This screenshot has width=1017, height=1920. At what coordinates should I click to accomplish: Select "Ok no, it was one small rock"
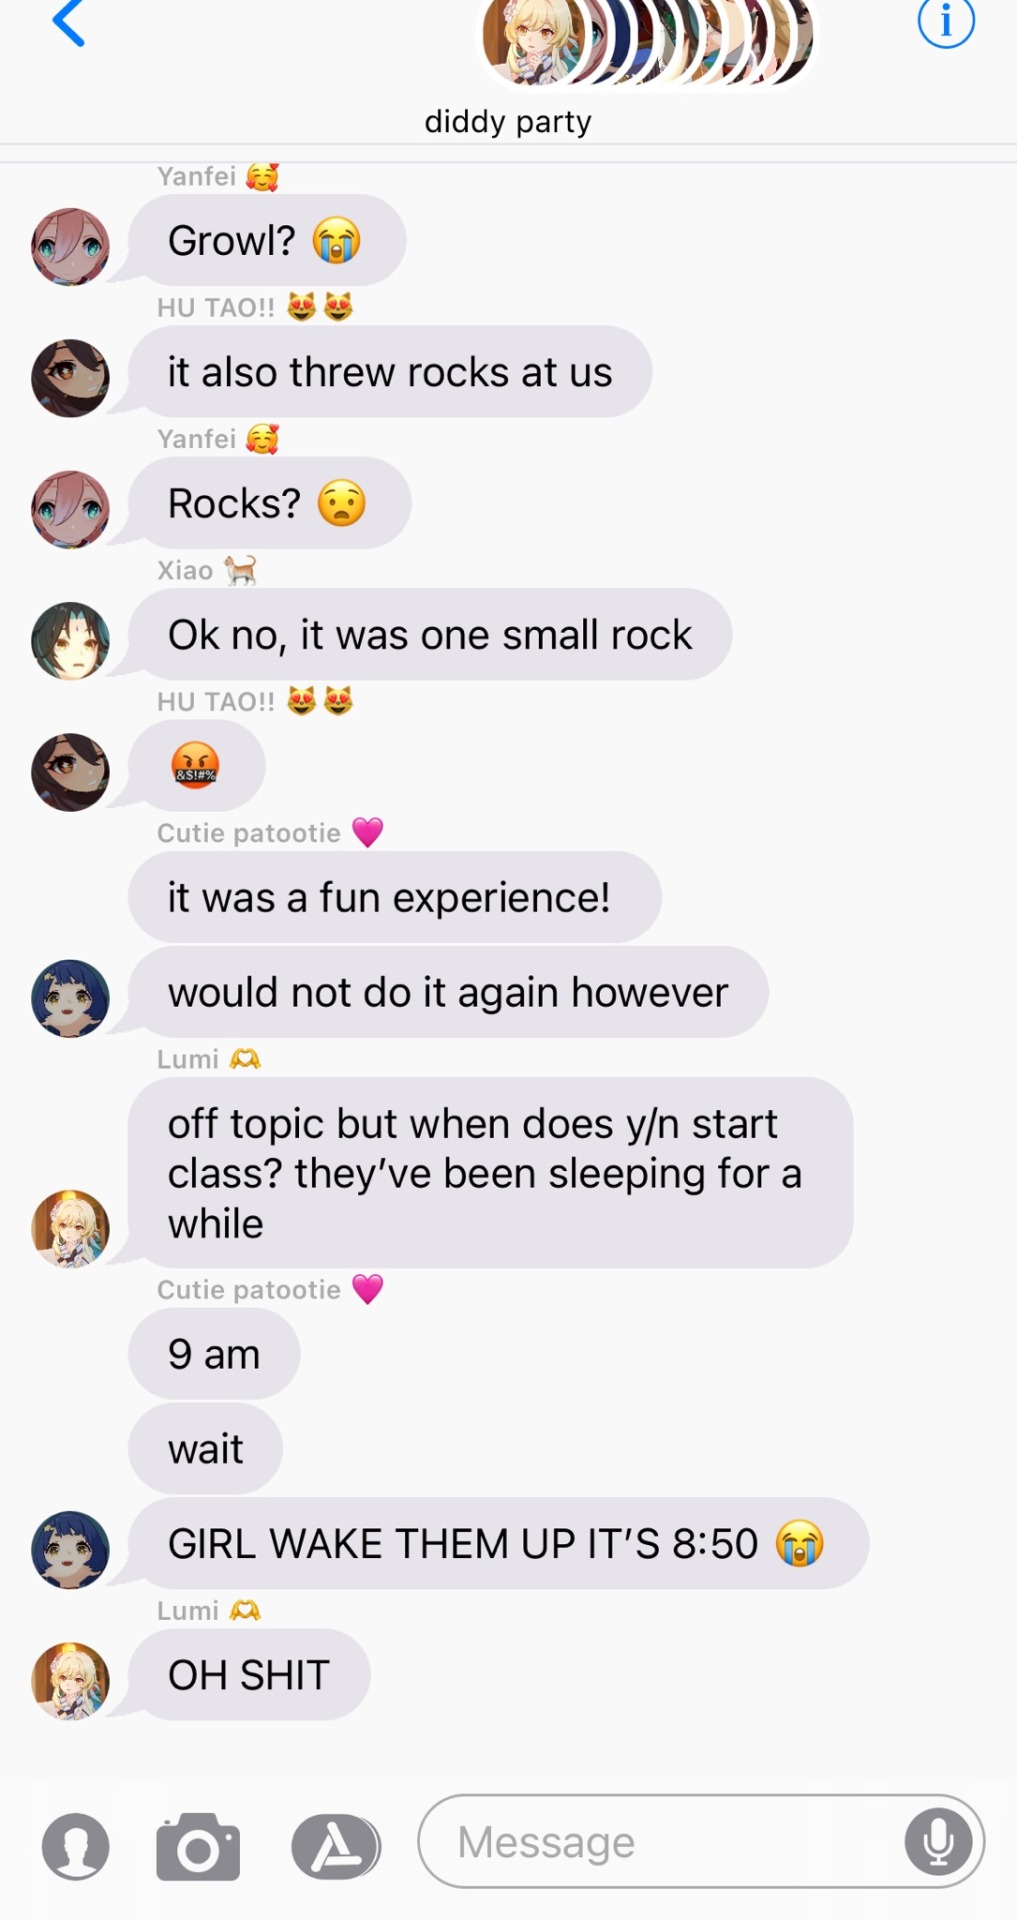tap(430, 635)
